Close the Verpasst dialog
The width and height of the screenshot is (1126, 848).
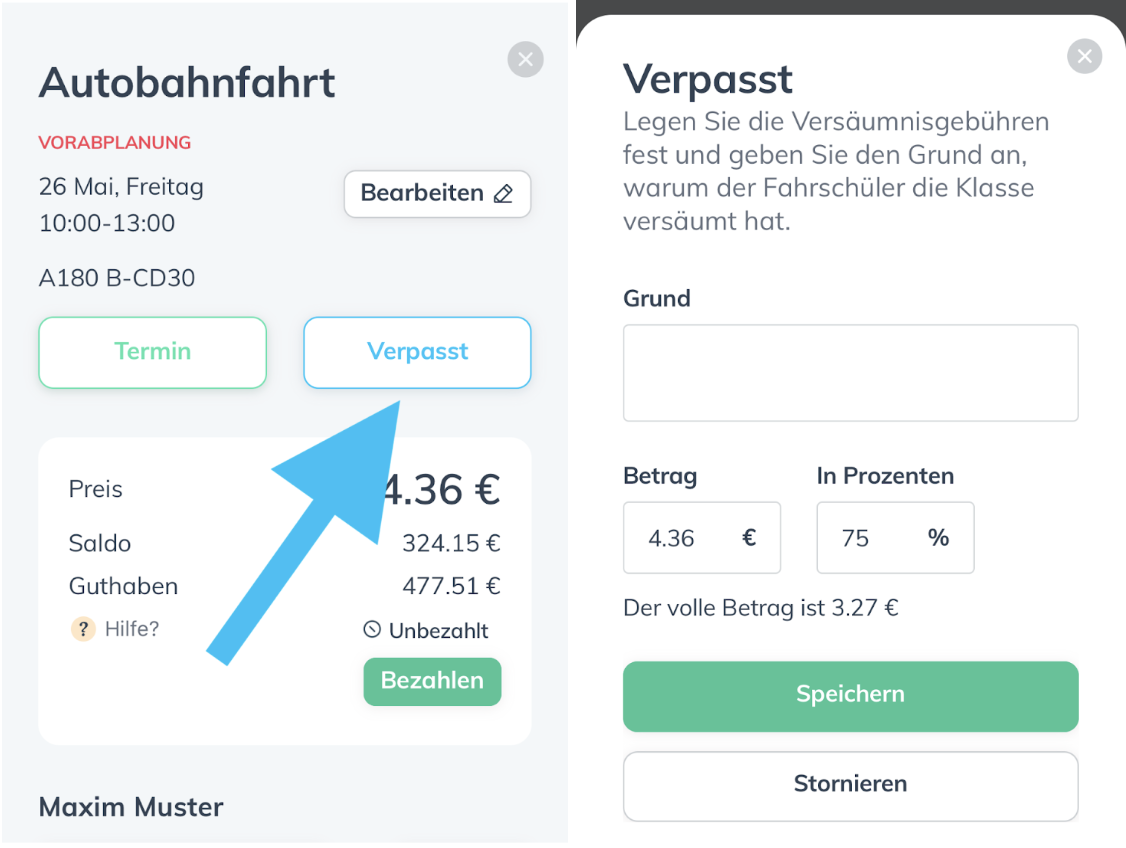click(x=1084, y=56)
